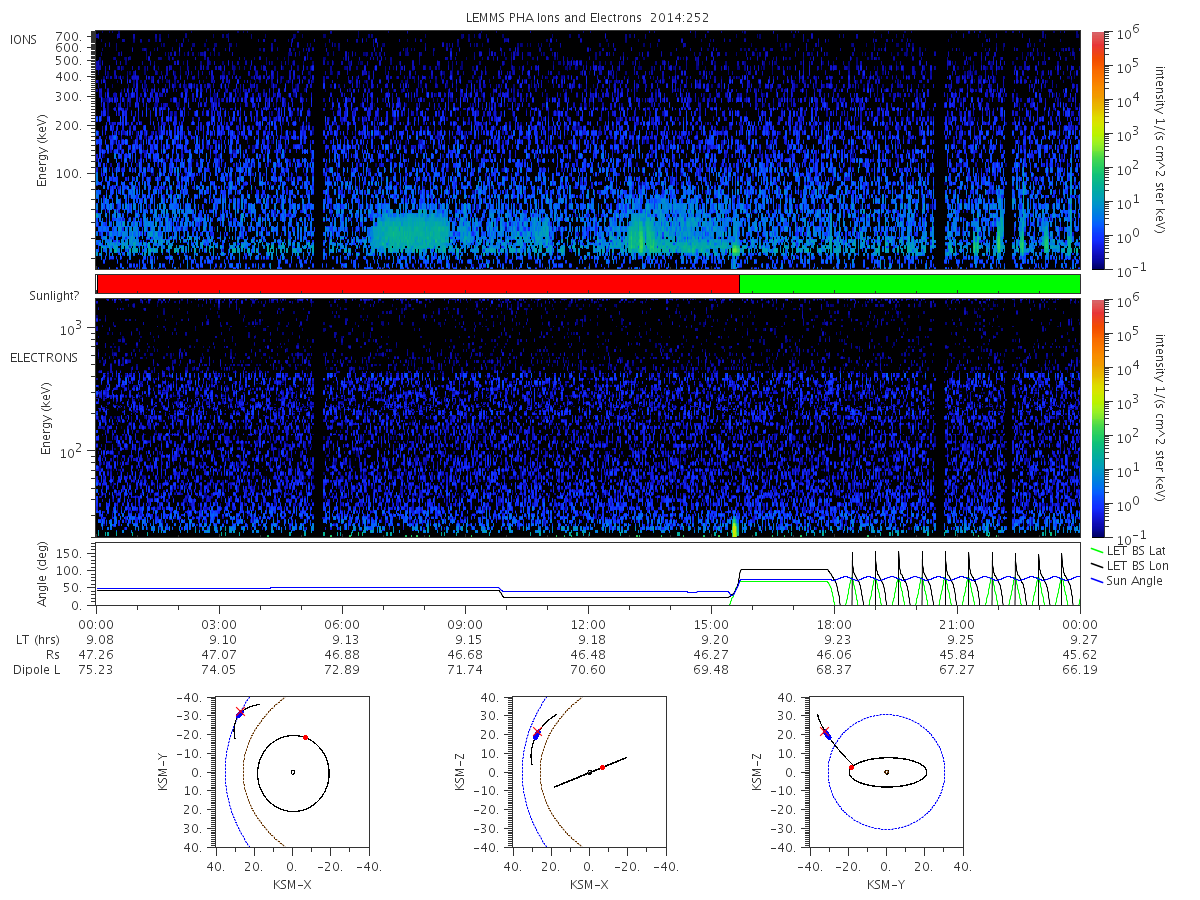Click the red X marker in KSM-Y/KSM-Z plot
This screenshot has width=1200, height=900.
(x=824, y=732)
